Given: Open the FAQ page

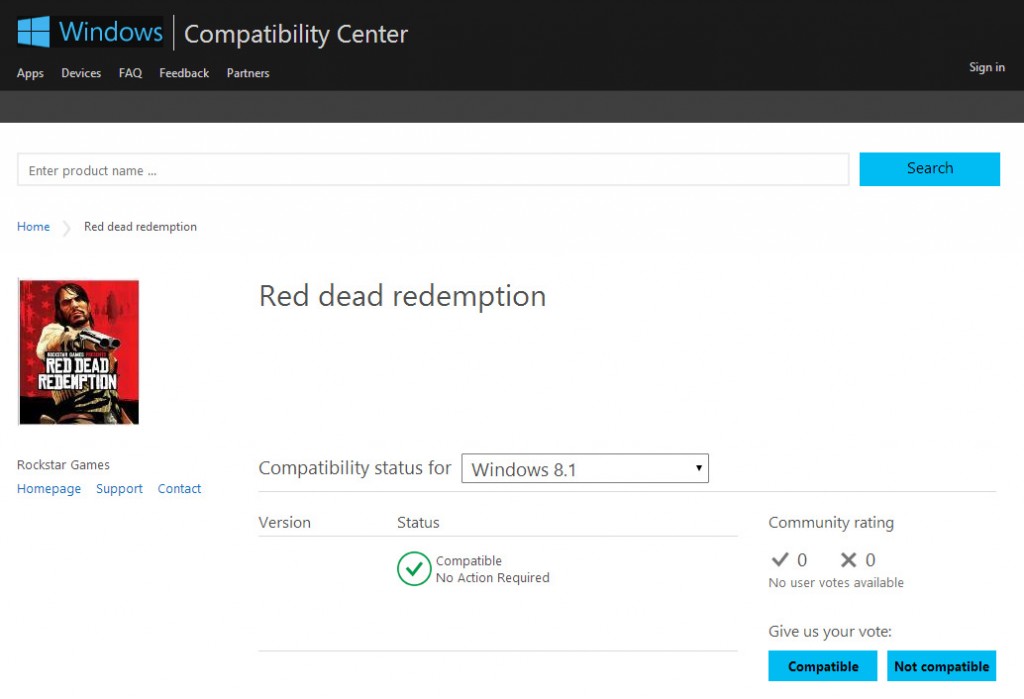Looking at the screenshot, I should (130, 73).
